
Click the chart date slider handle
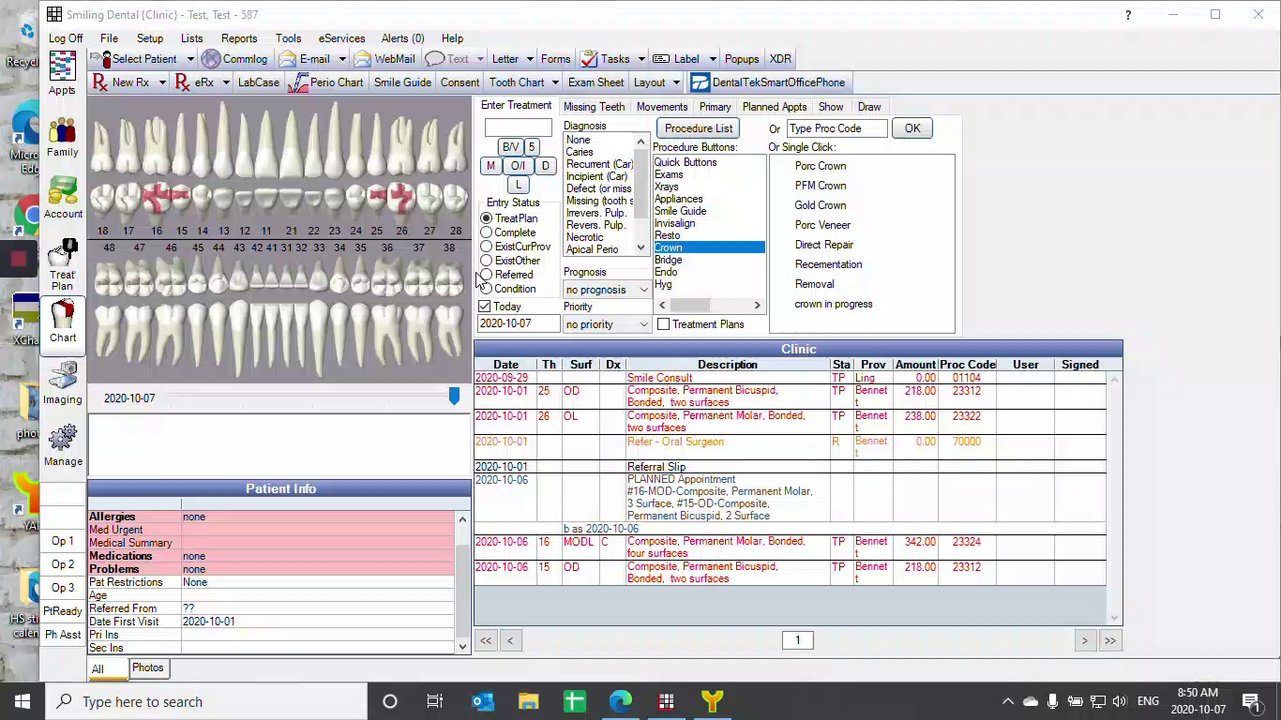click(x=454, y=397)
